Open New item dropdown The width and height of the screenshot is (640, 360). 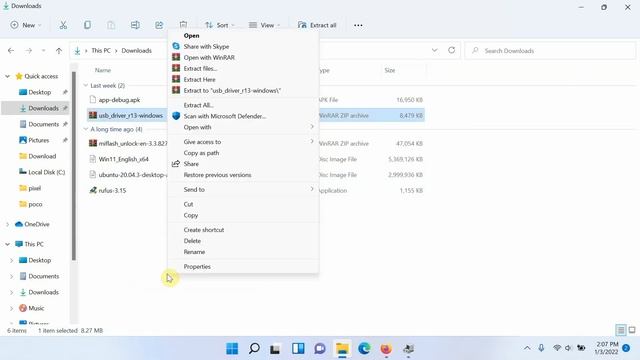(26, 25)
